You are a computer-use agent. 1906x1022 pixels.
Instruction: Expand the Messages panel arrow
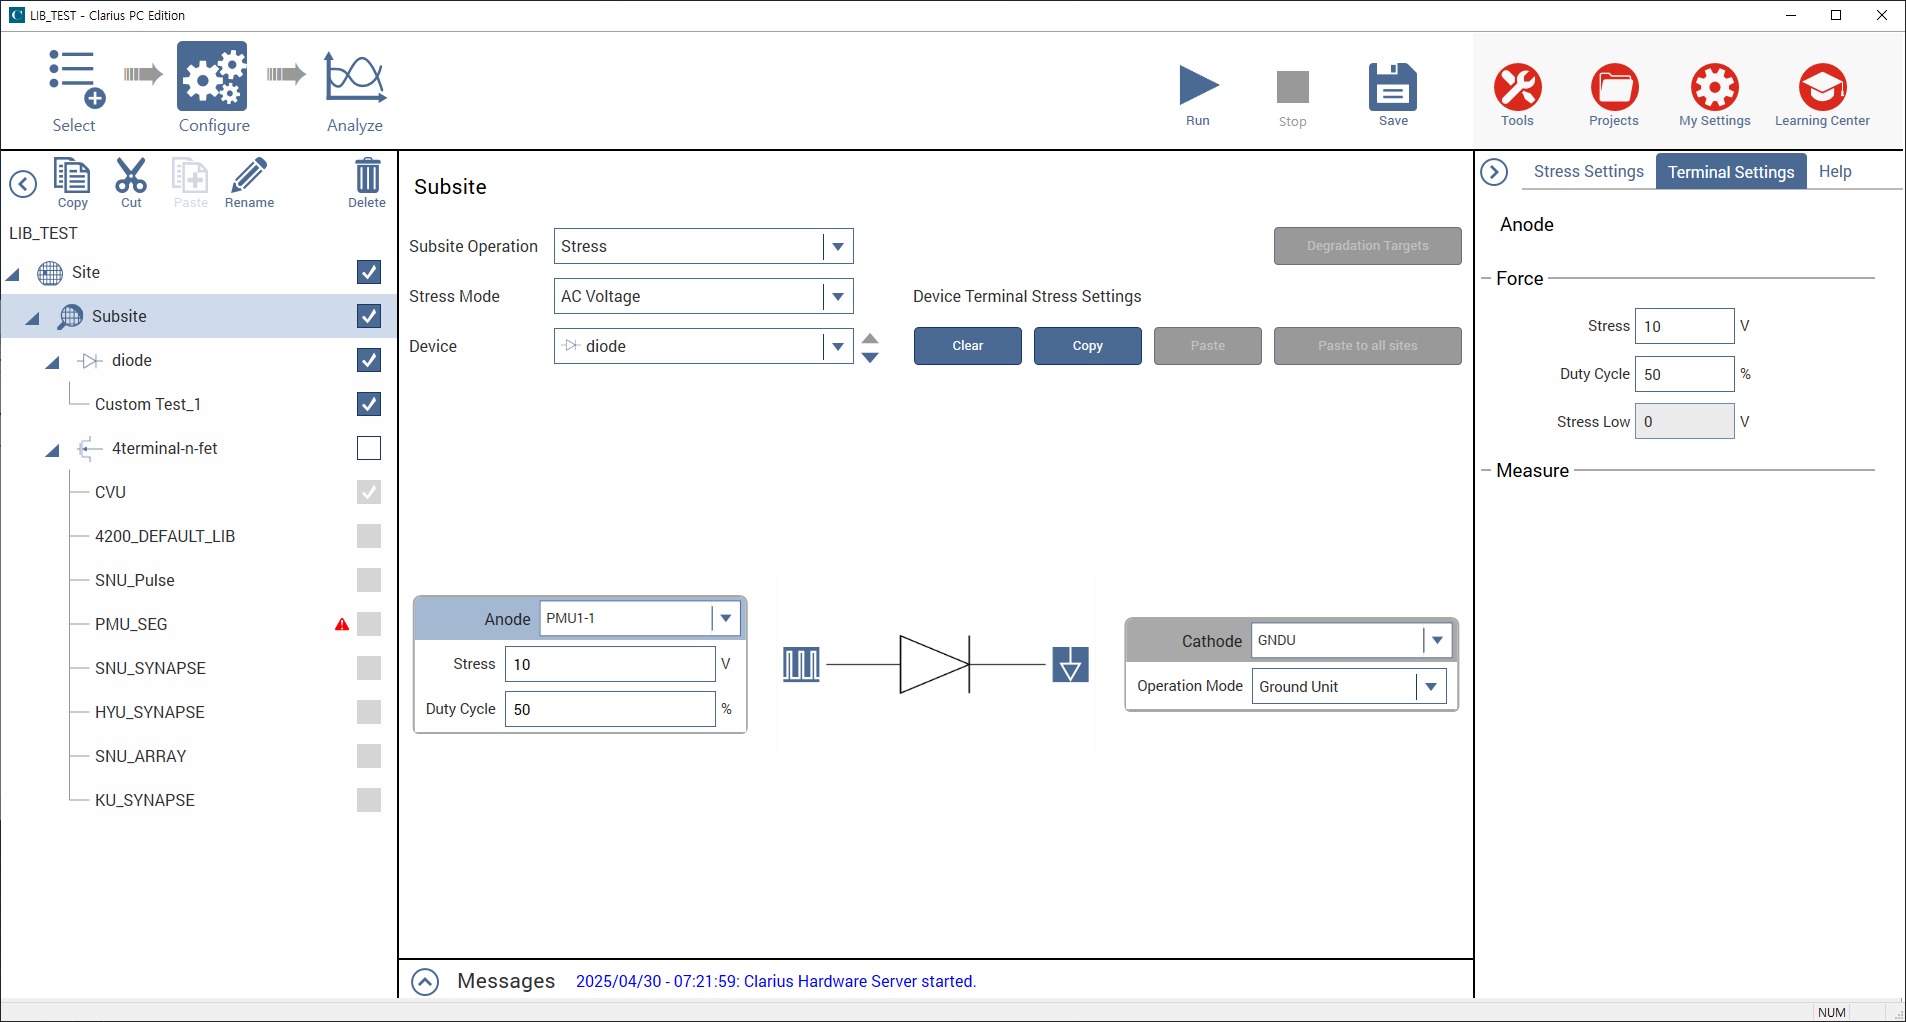tap(425, 982)
